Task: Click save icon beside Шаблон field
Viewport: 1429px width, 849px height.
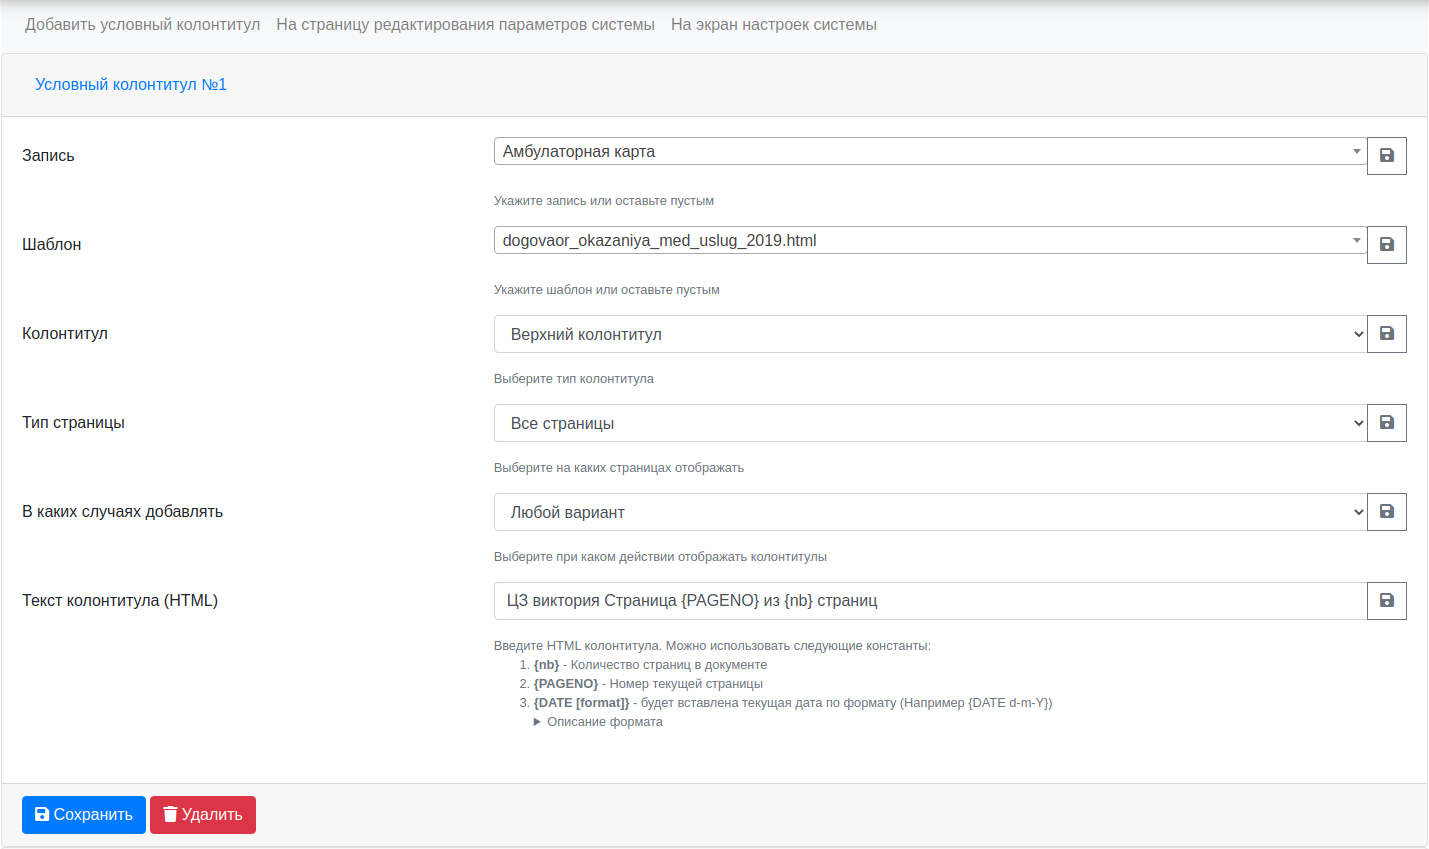Action: [x=1386, y=245]
